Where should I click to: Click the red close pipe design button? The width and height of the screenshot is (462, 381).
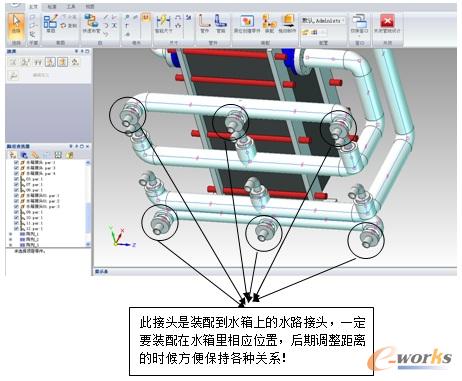tap(387, 23)
